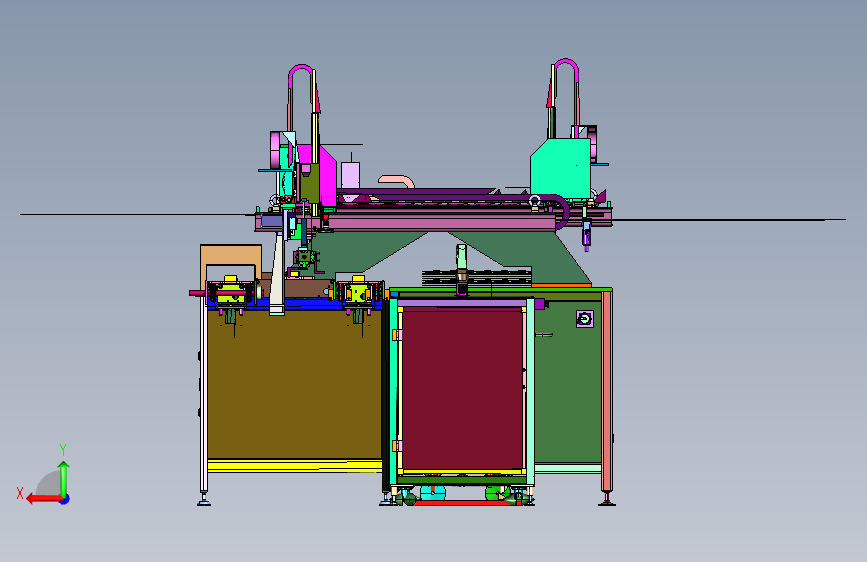Viewport: 867px width, 562px height.
Task: Select the yellow bar below the left cabinet
Action: (x=294, y=465)
